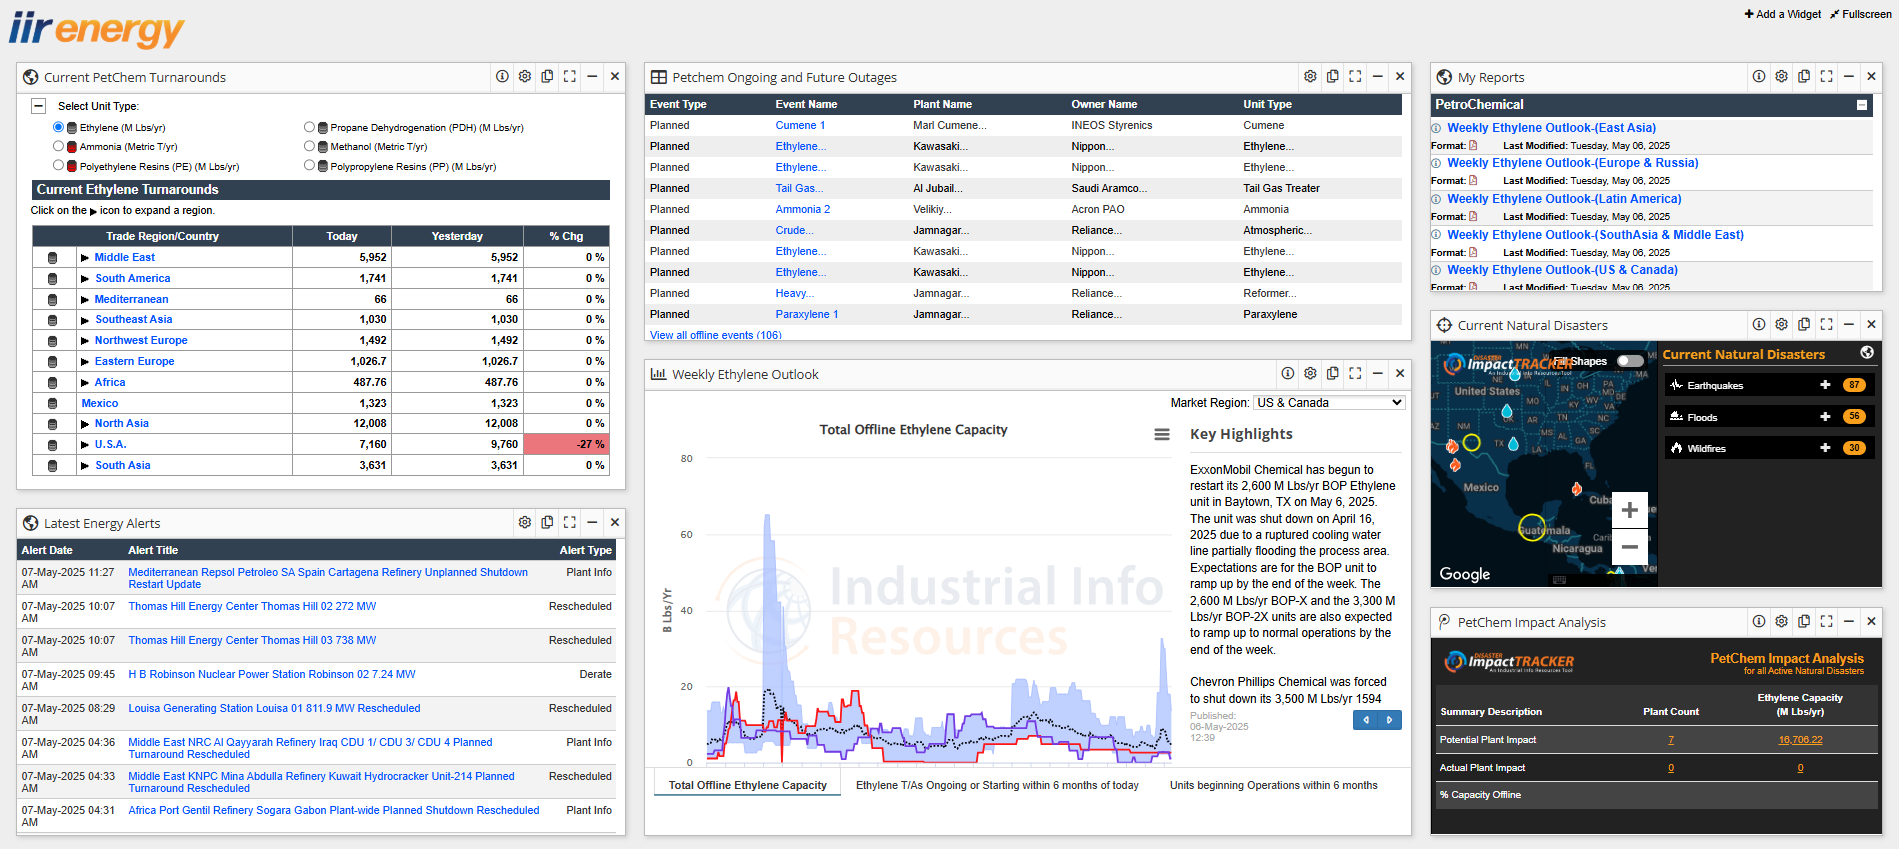
Task: Copy the Petchem Ongoing and Future Outages widget
Action: (x=1333, y=76)
